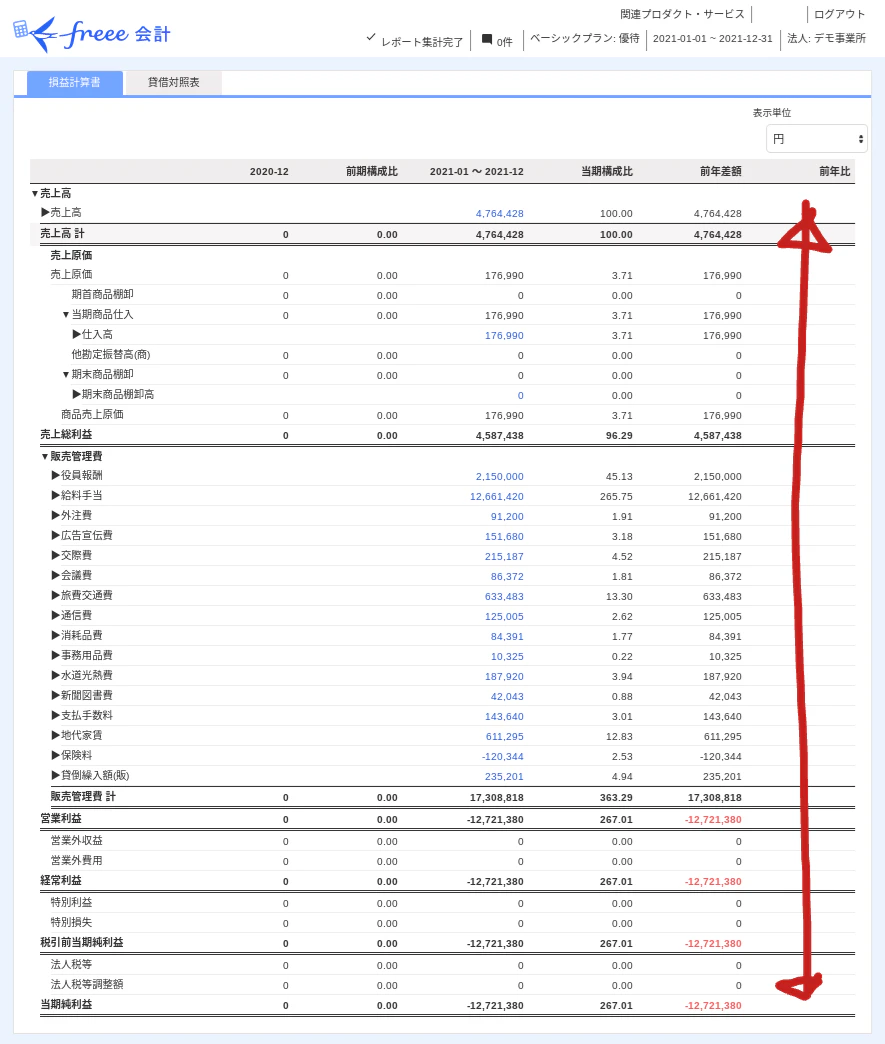The width and height of the screenshot is (885, 1044).
Task: Open the notifications speech bubble icon
Action: 487,40
